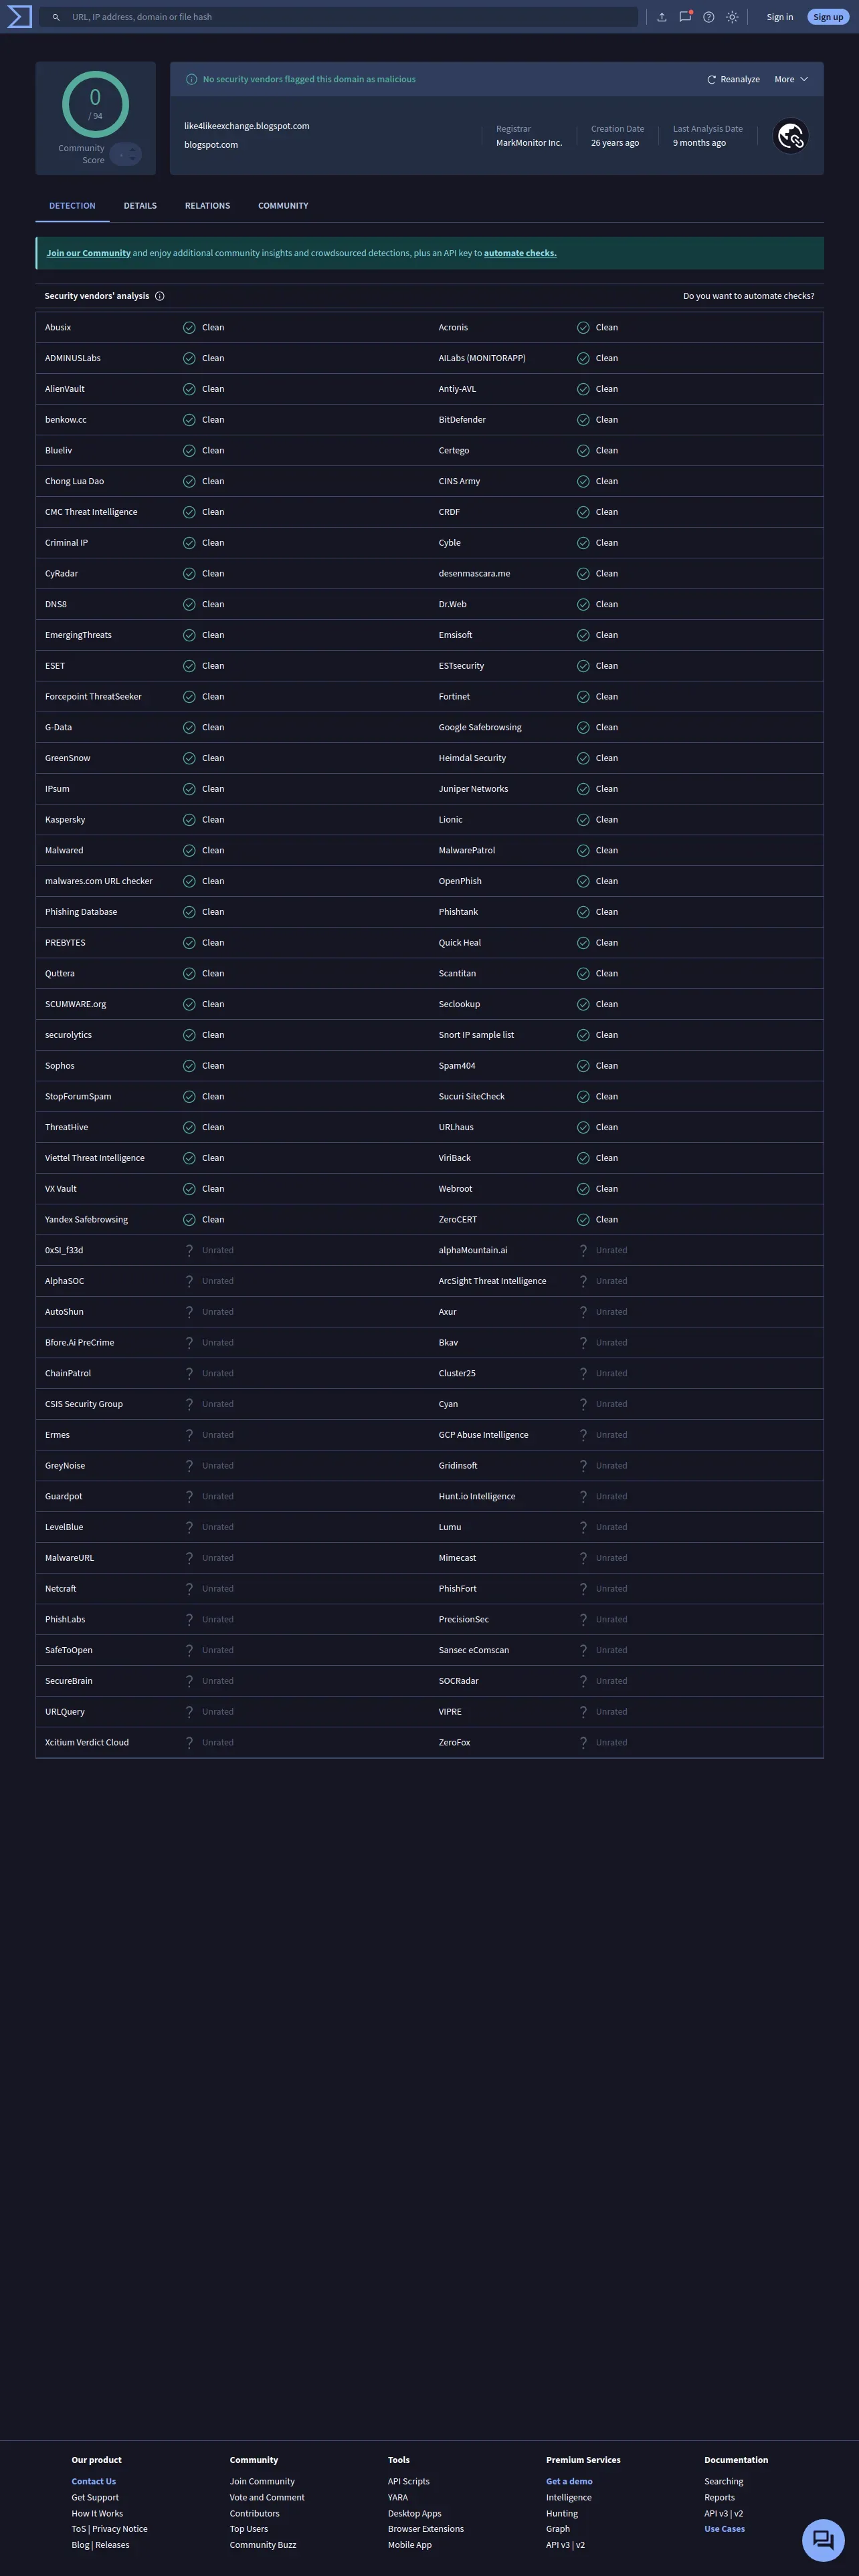Click the Reanalyze button
Screen dimensions: 859x2576
point(733,79)
